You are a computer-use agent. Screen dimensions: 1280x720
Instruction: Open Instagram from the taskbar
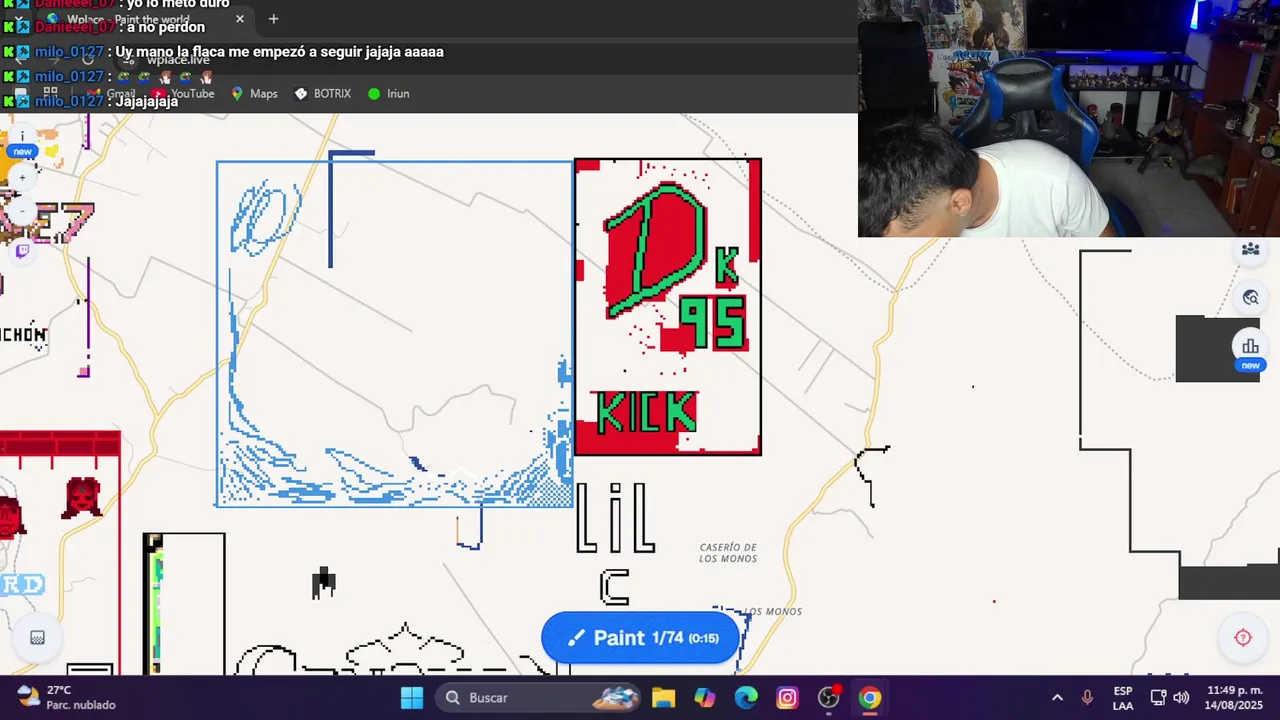click(x=787, y=698)
